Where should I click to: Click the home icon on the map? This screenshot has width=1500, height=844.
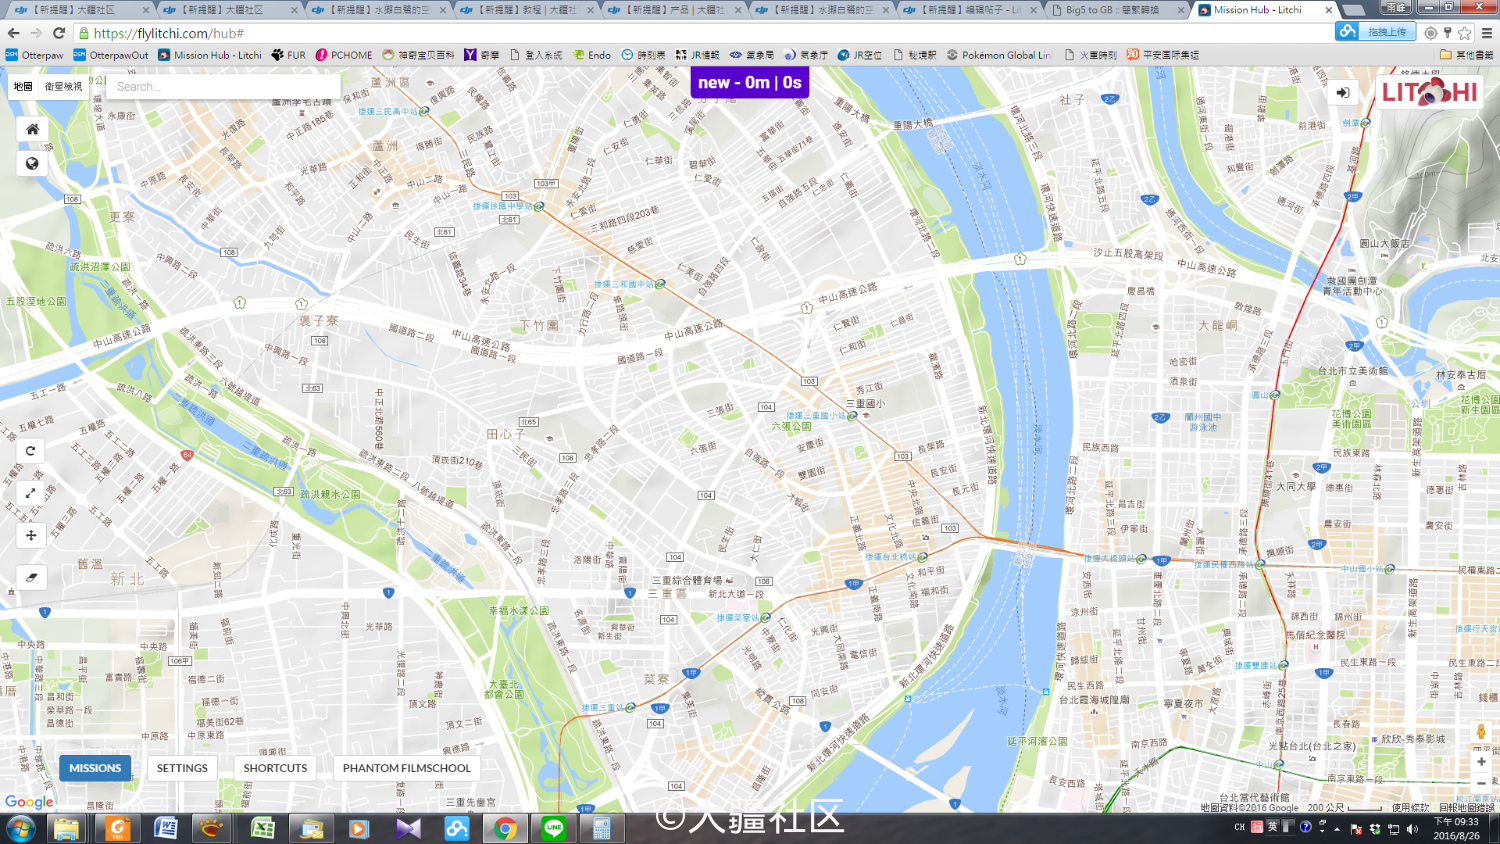tap(32, 129)
